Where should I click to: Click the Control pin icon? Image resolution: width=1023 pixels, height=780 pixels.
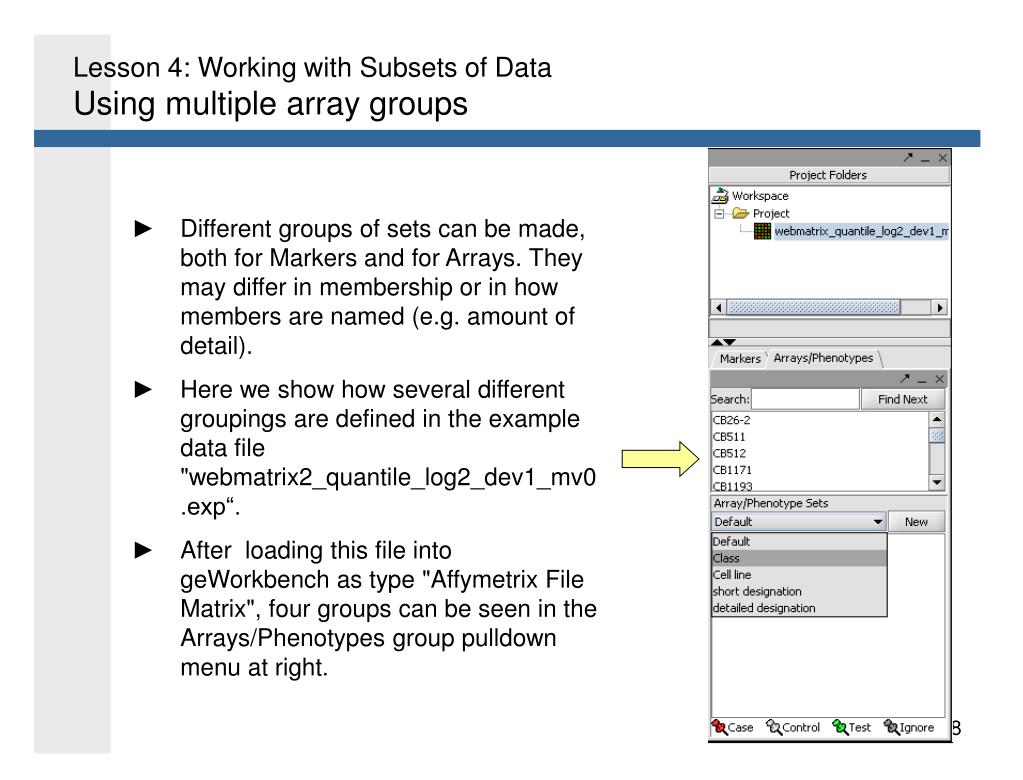click(x=774, y=727)
